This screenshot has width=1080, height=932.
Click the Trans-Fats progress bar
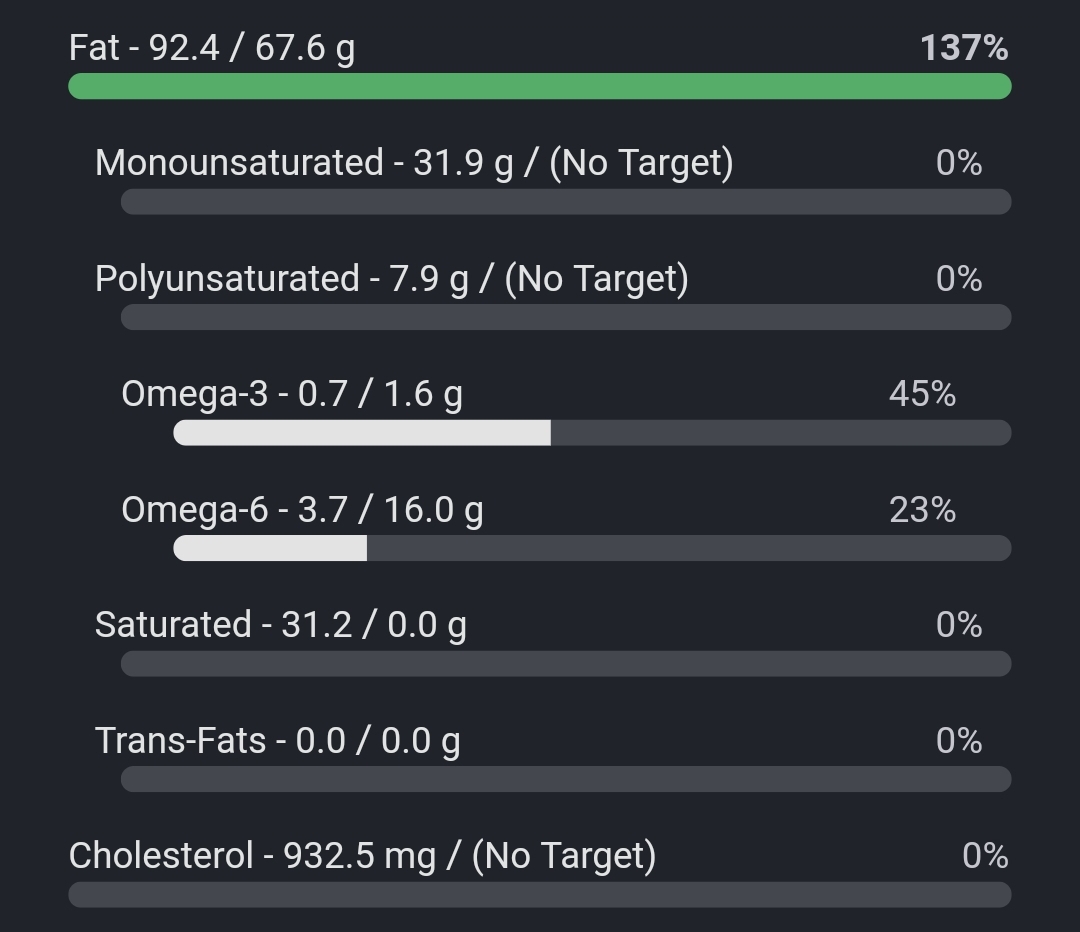tap(566, 779)
